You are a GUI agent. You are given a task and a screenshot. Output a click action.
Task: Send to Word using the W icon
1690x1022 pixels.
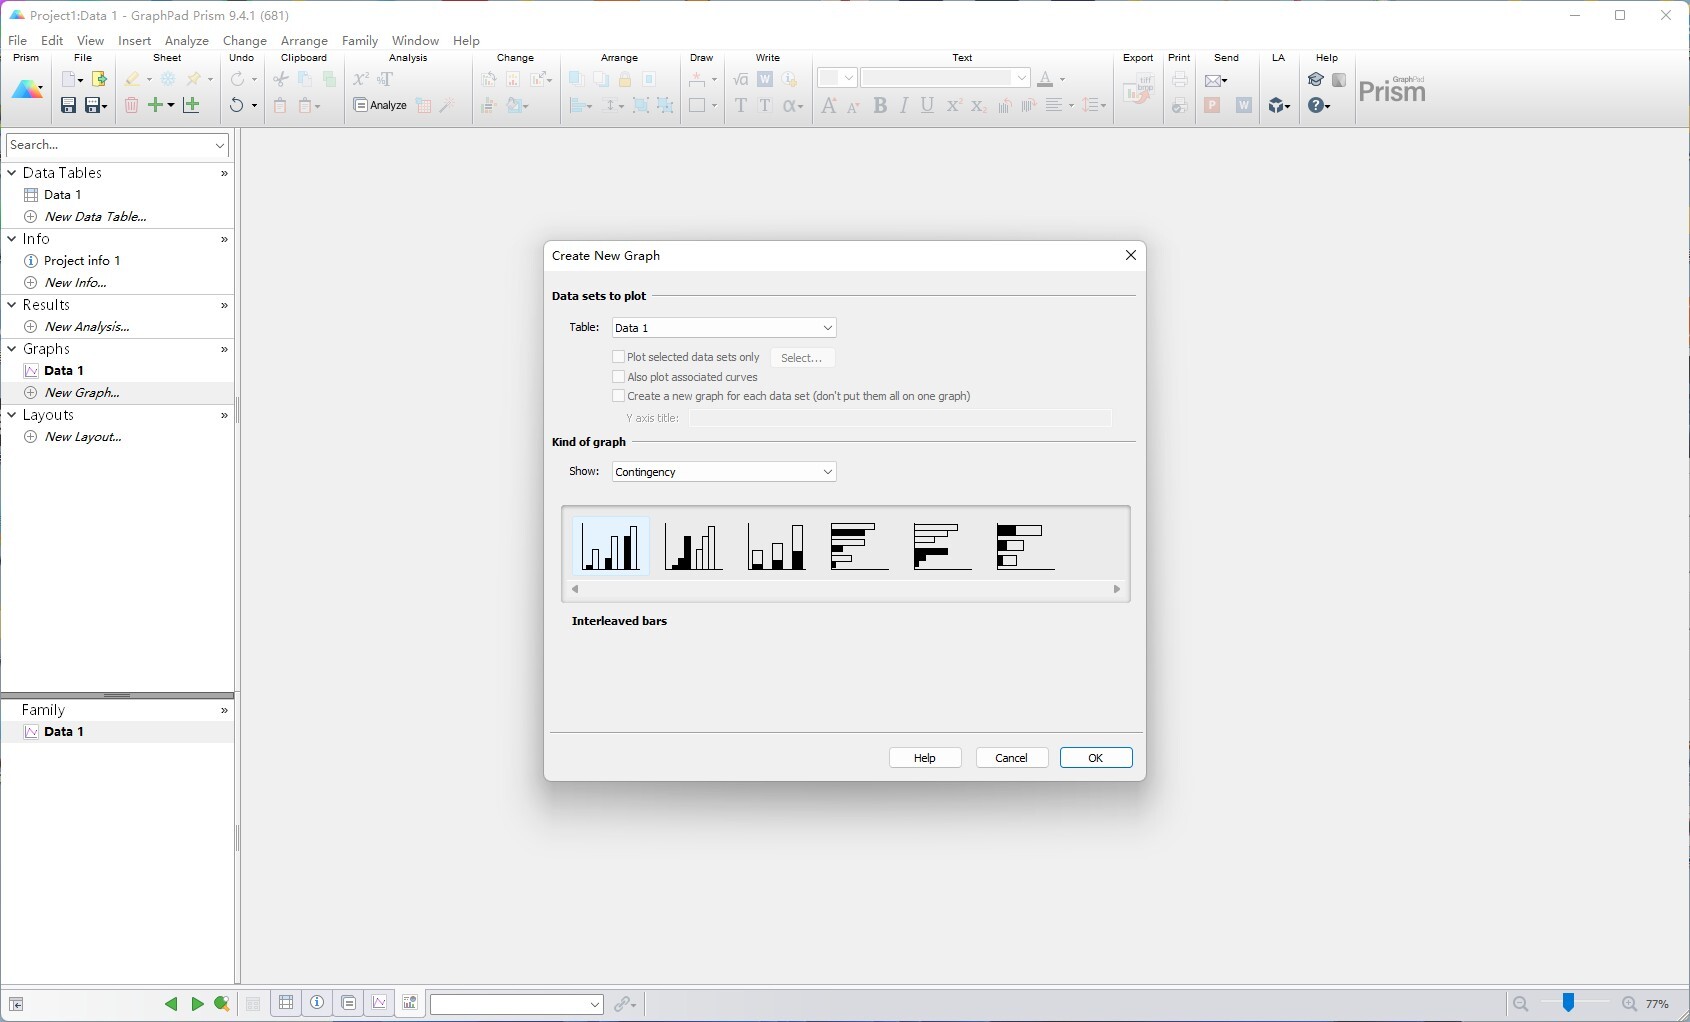[1243, 105]
